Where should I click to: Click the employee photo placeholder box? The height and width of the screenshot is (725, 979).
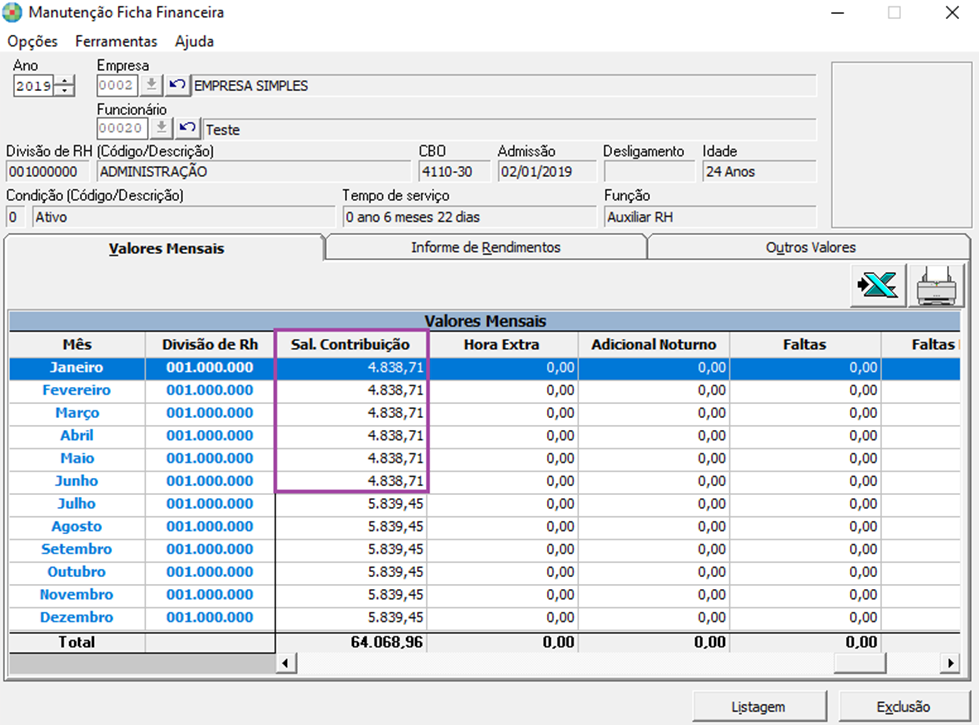[x=902, y=144]
